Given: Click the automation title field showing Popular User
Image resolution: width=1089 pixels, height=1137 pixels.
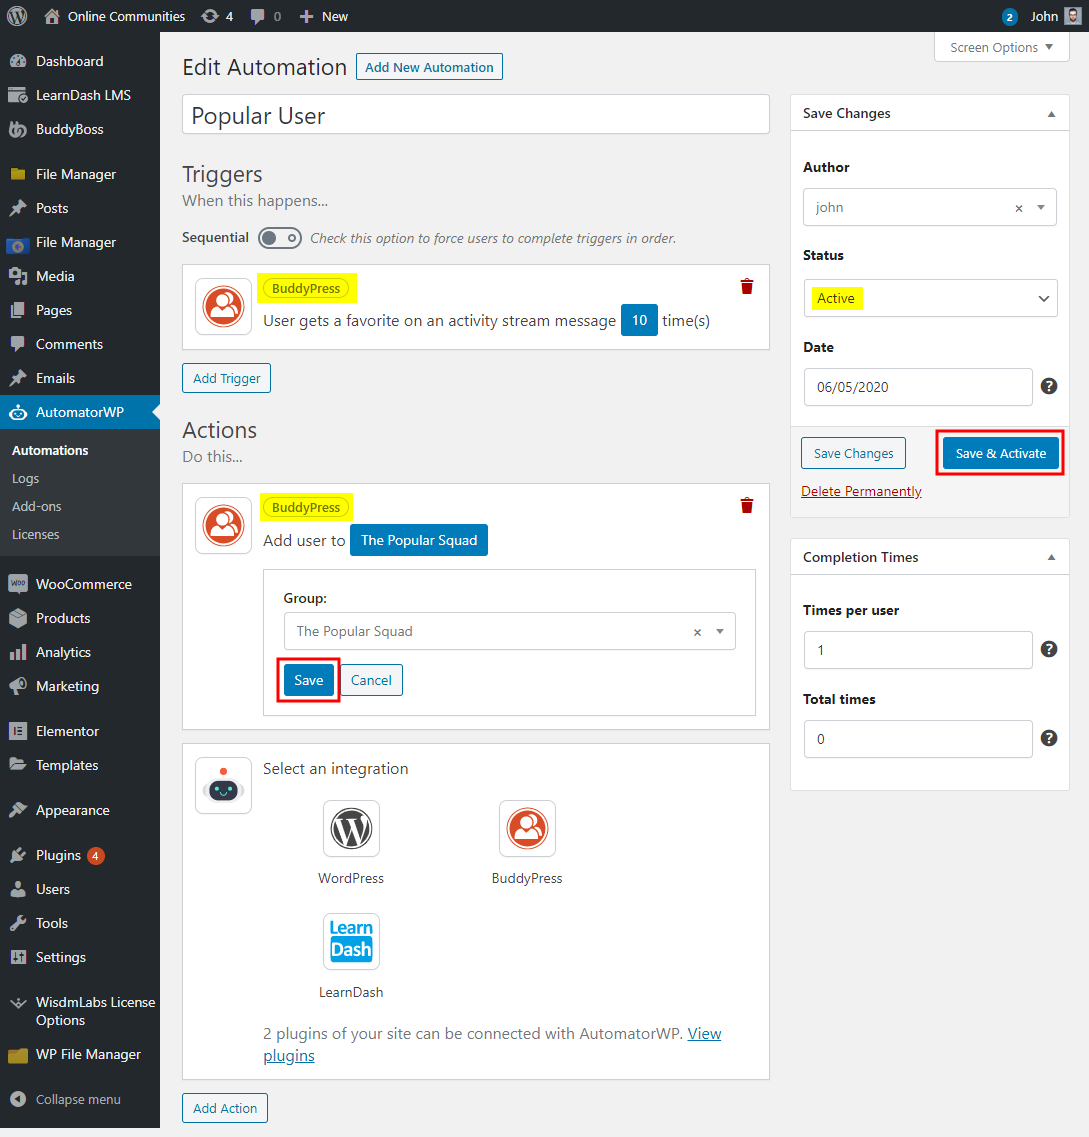Looking at the screenshot, I should tap(475, 114).
